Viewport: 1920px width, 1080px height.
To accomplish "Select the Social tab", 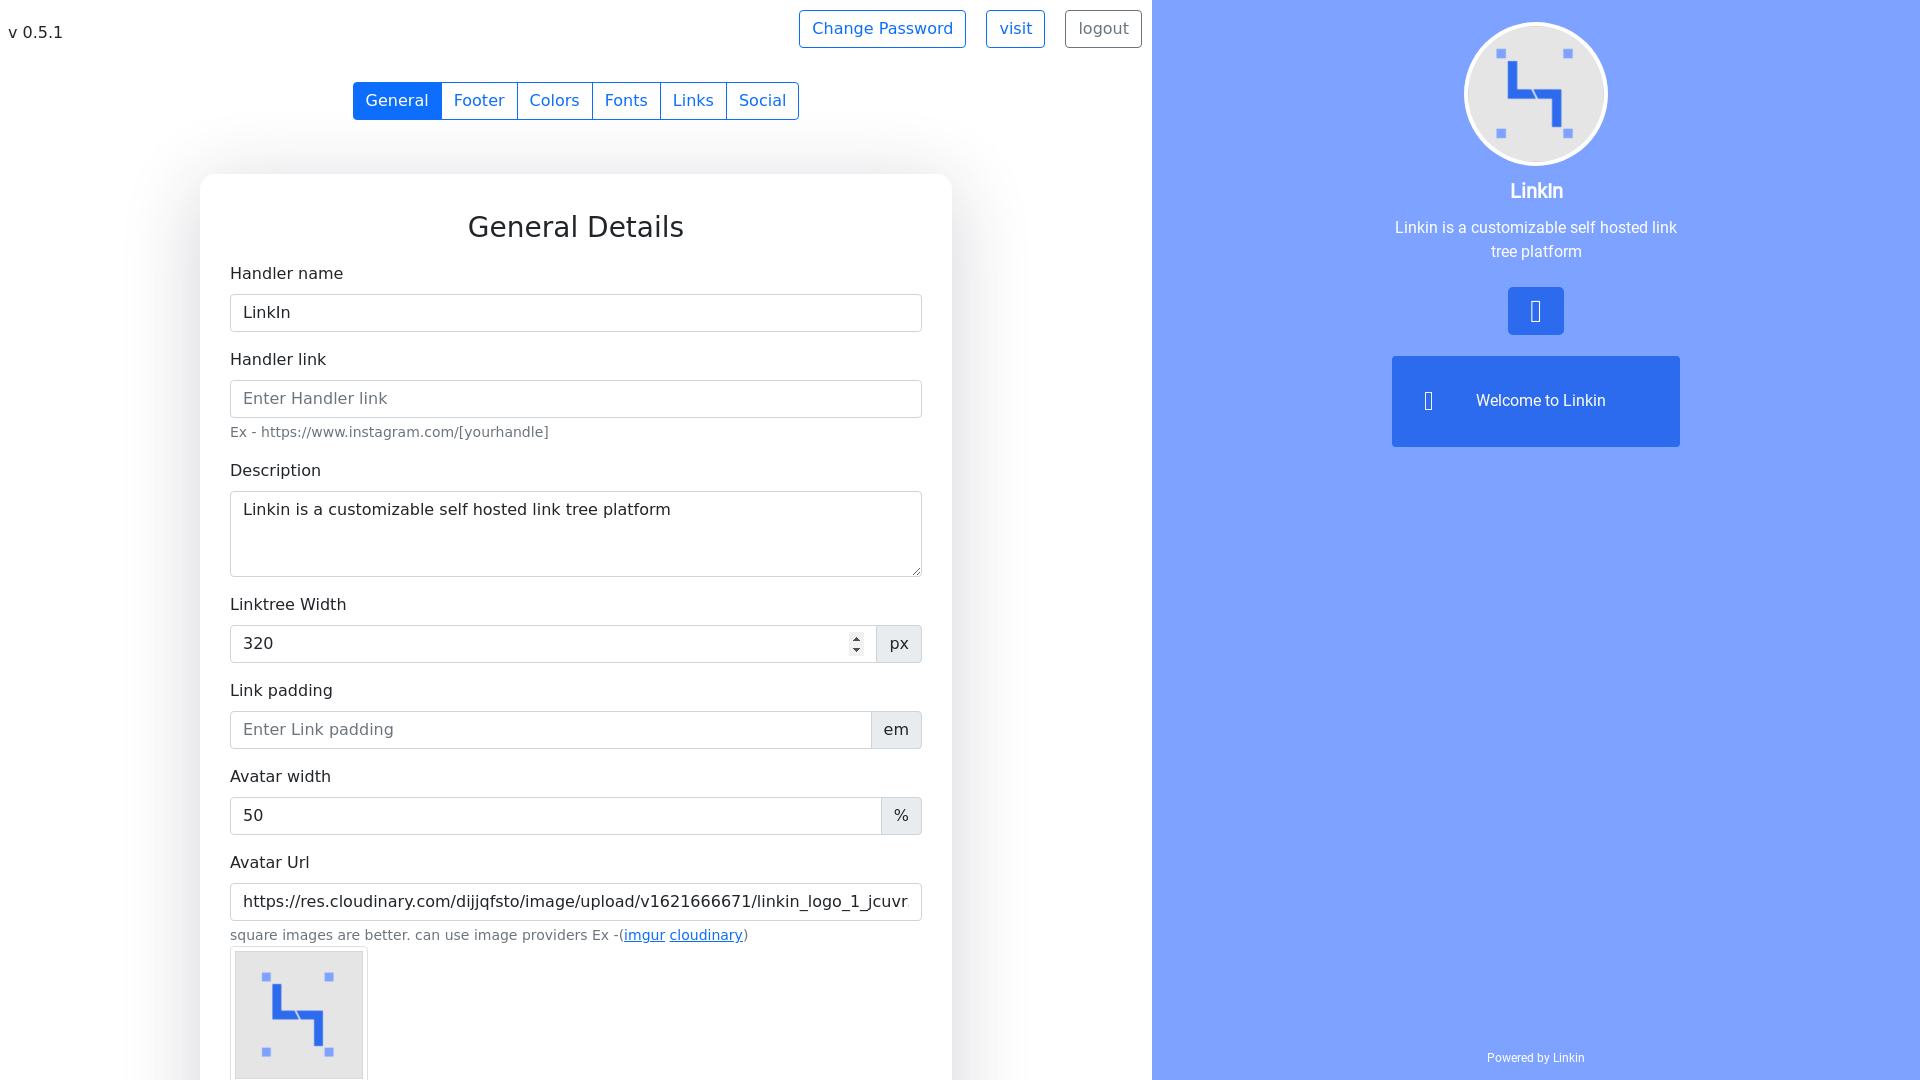I will 762,100.
